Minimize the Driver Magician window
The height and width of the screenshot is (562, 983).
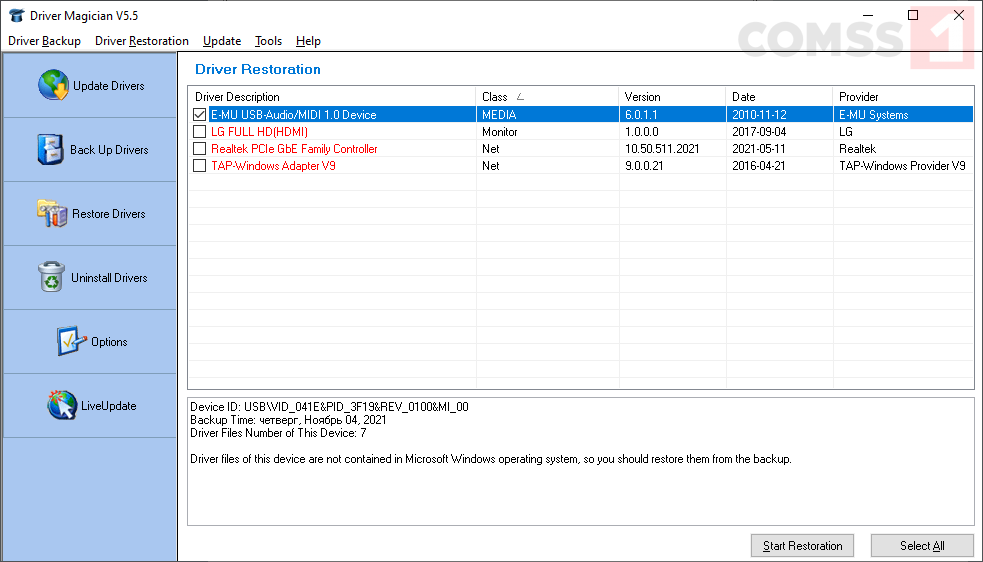click(x=868, y=15)
